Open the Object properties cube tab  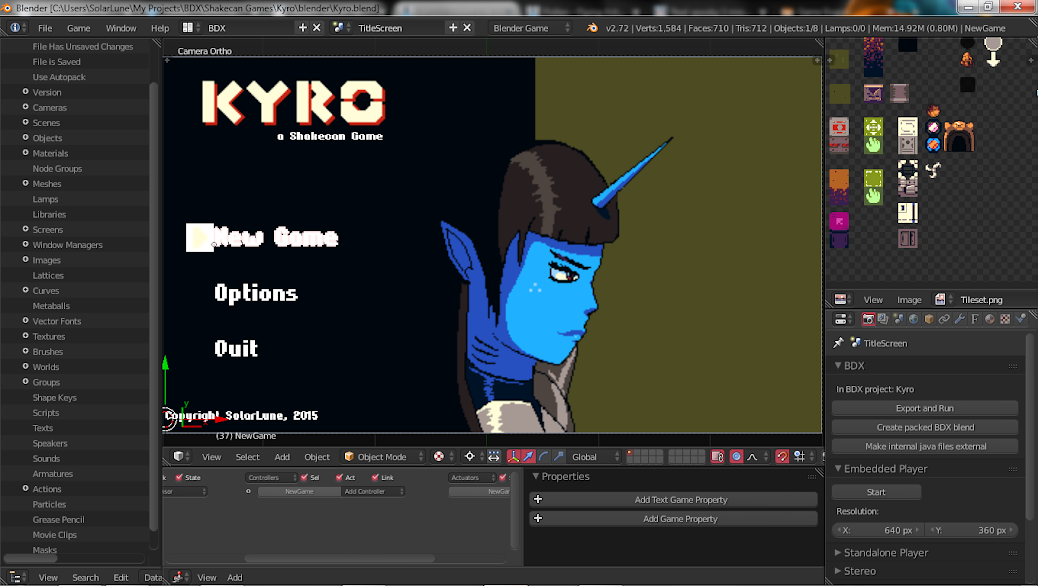point(929,319)
